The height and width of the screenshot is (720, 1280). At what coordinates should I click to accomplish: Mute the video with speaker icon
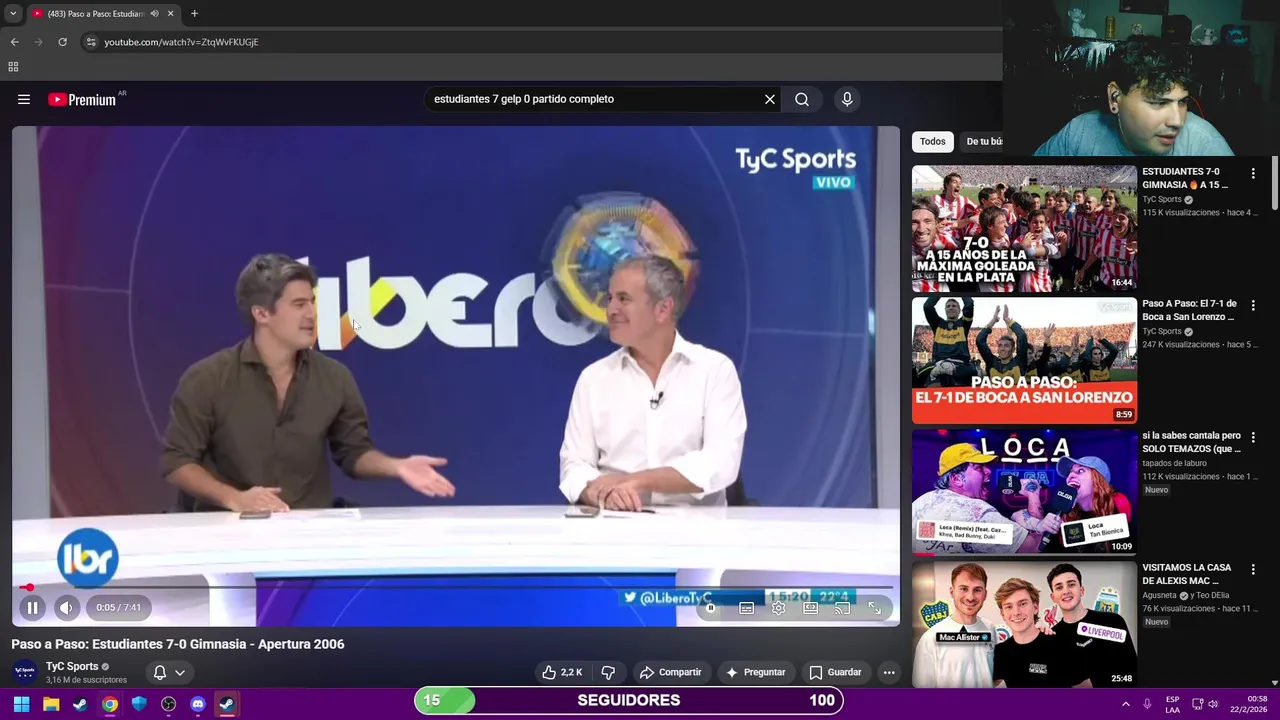pyautogui.click(x=66, y=607)
